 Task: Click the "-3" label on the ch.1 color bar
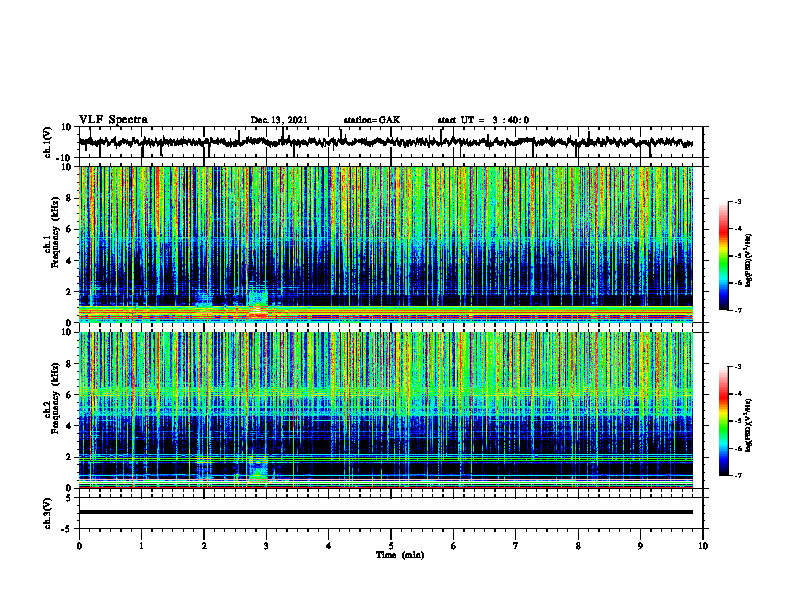click(x=737, y=202)
